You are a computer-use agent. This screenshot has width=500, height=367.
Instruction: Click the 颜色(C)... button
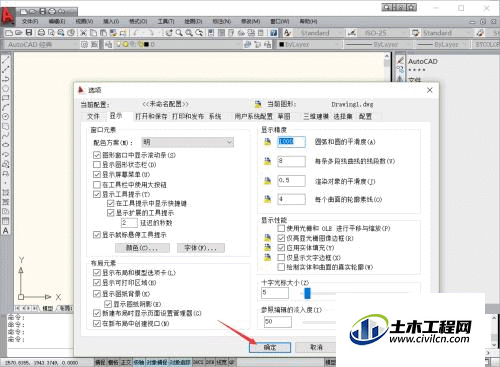tap(142, 248)
